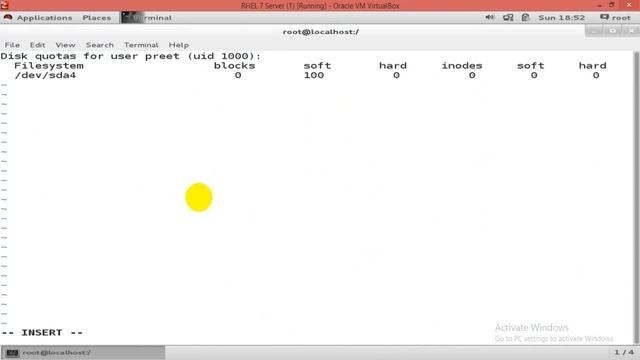
Task: Minimize the VirtualBox window
Action: (x=599, y=5)
